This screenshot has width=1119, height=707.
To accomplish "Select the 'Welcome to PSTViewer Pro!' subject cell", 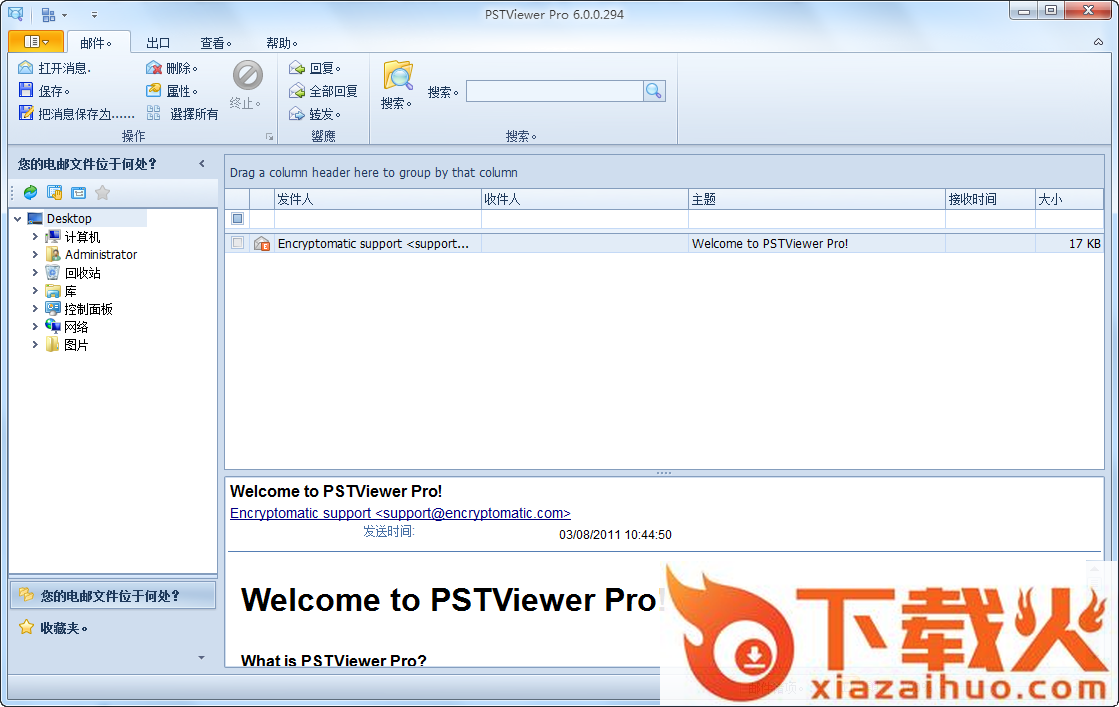I will coord(816,243).
